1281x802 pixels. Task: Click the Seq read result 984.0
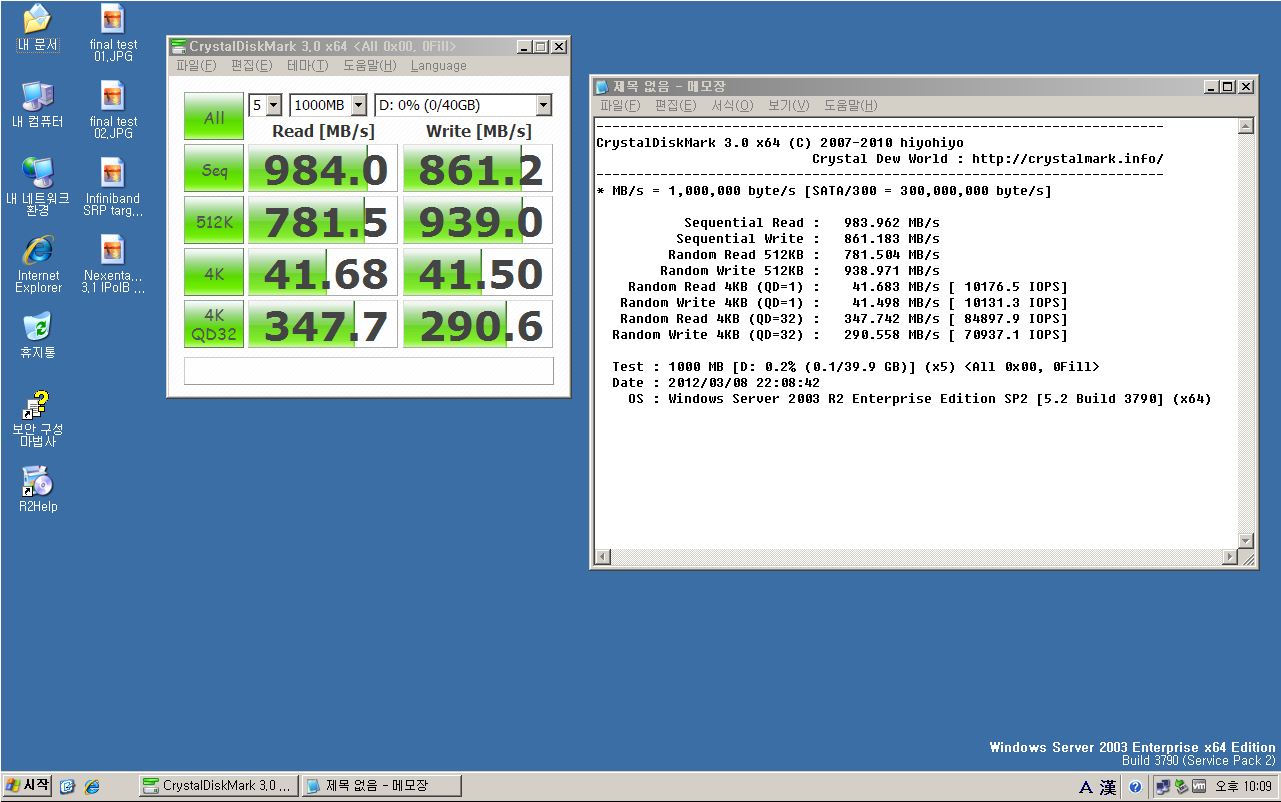(323, 169)
